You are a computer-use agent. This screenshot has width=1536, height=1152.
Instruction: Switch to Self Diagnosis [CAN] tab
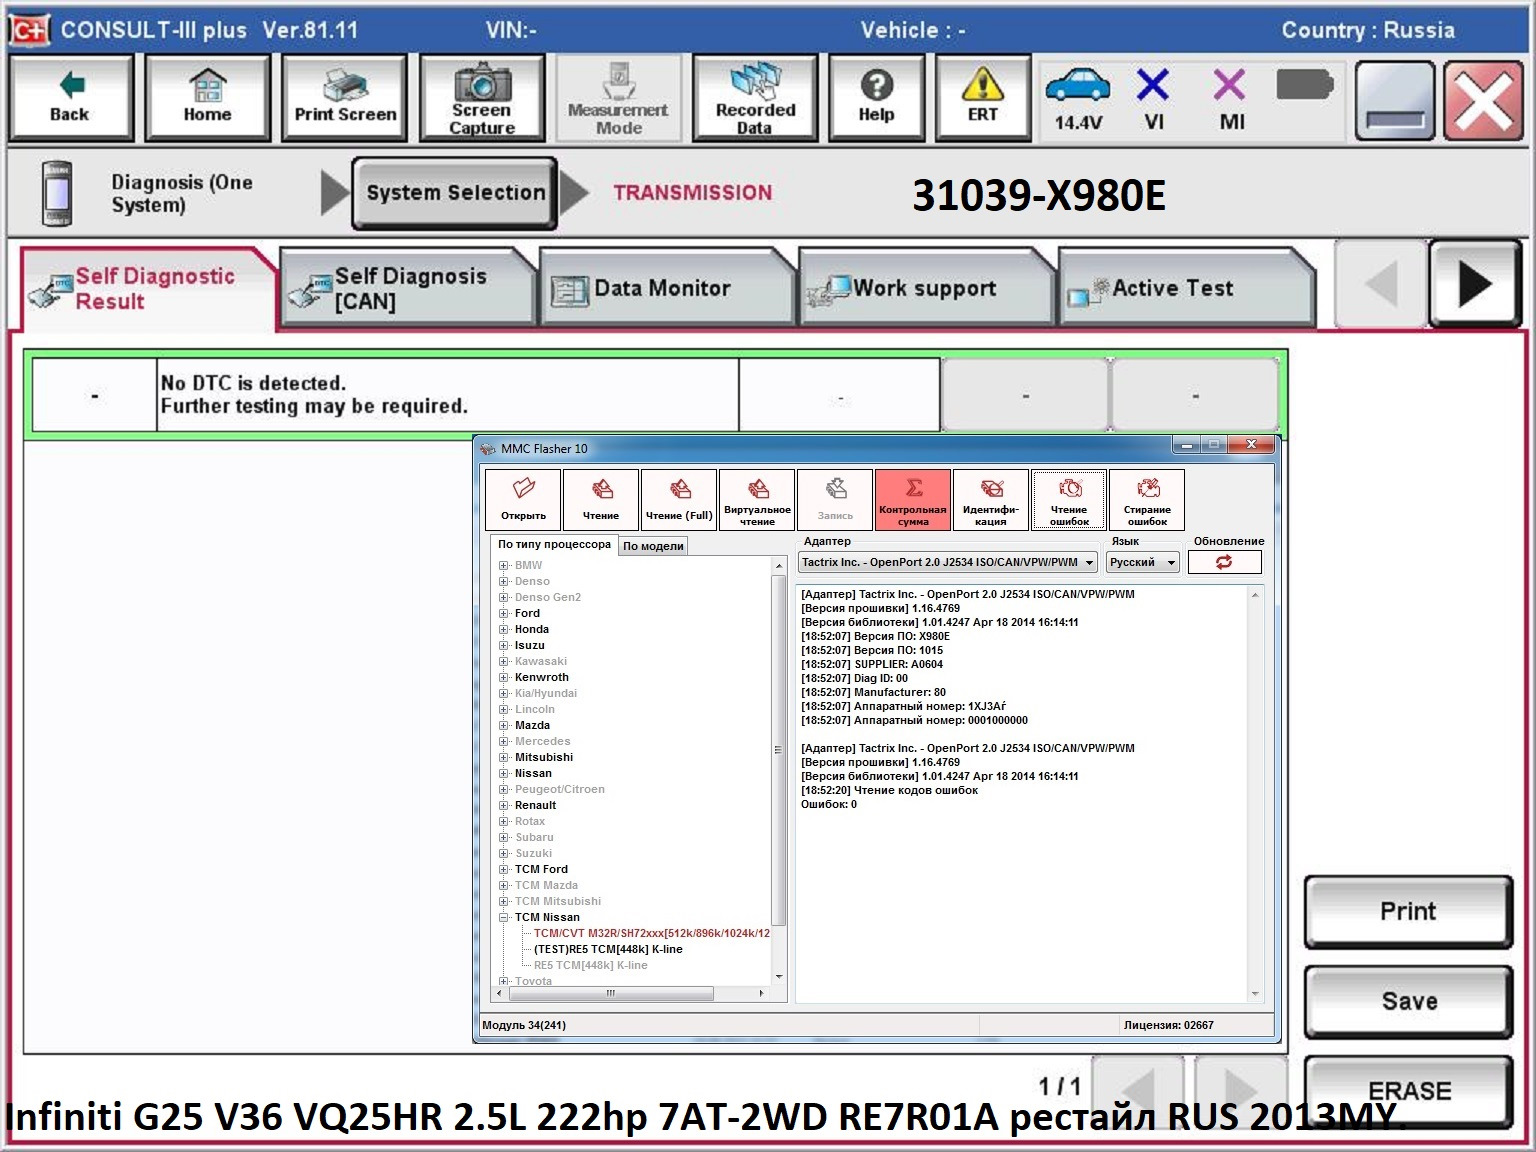[x=408, y=289]
